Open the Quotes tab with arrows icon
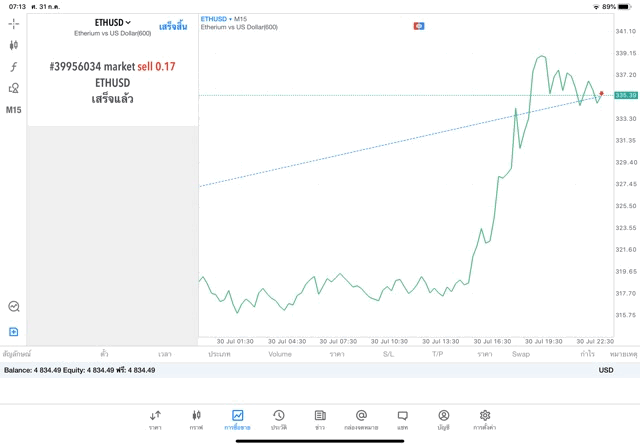 pyautogui.click(x=155, y=419)
